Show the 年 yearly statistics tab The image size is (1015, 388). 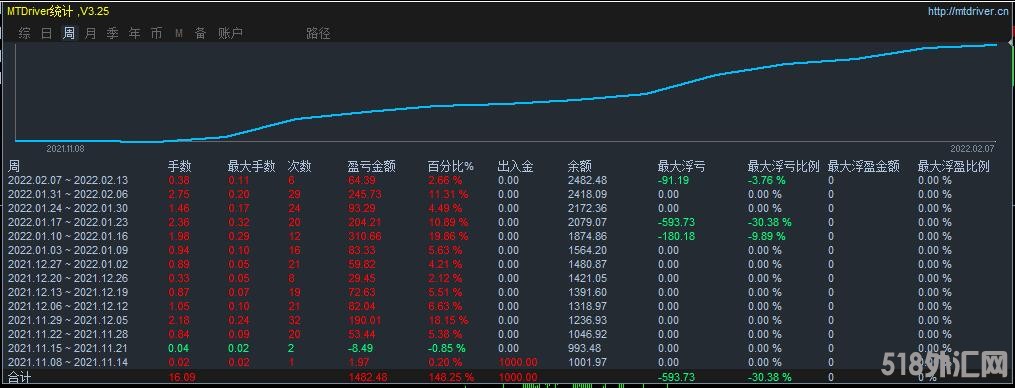click(x=135, y=33)
